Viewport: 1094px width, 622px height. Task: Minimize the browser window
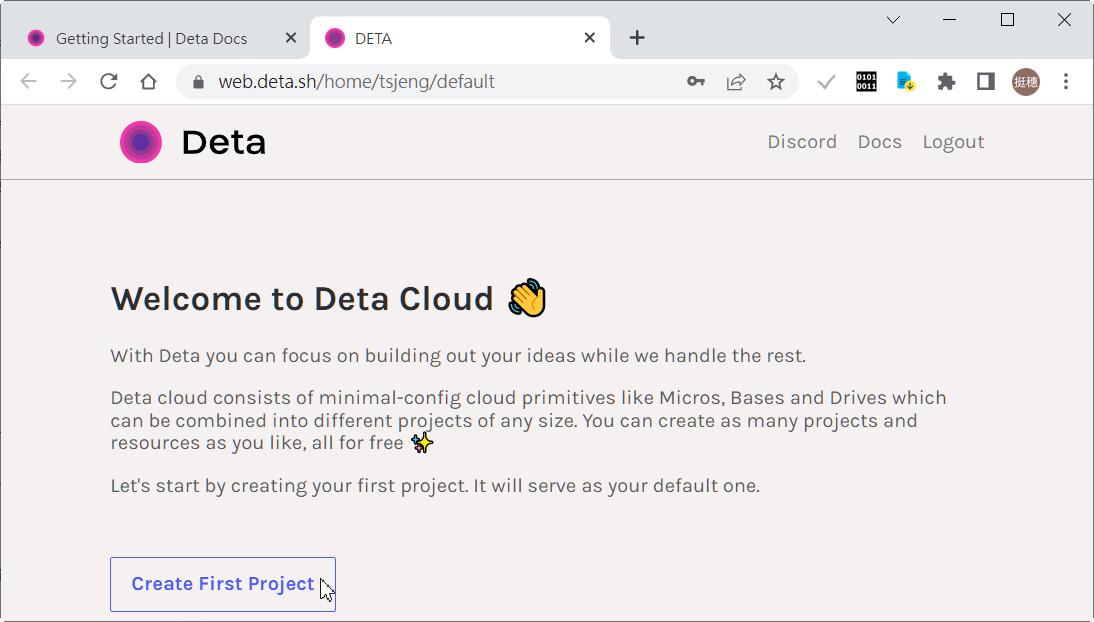(949, 20)
